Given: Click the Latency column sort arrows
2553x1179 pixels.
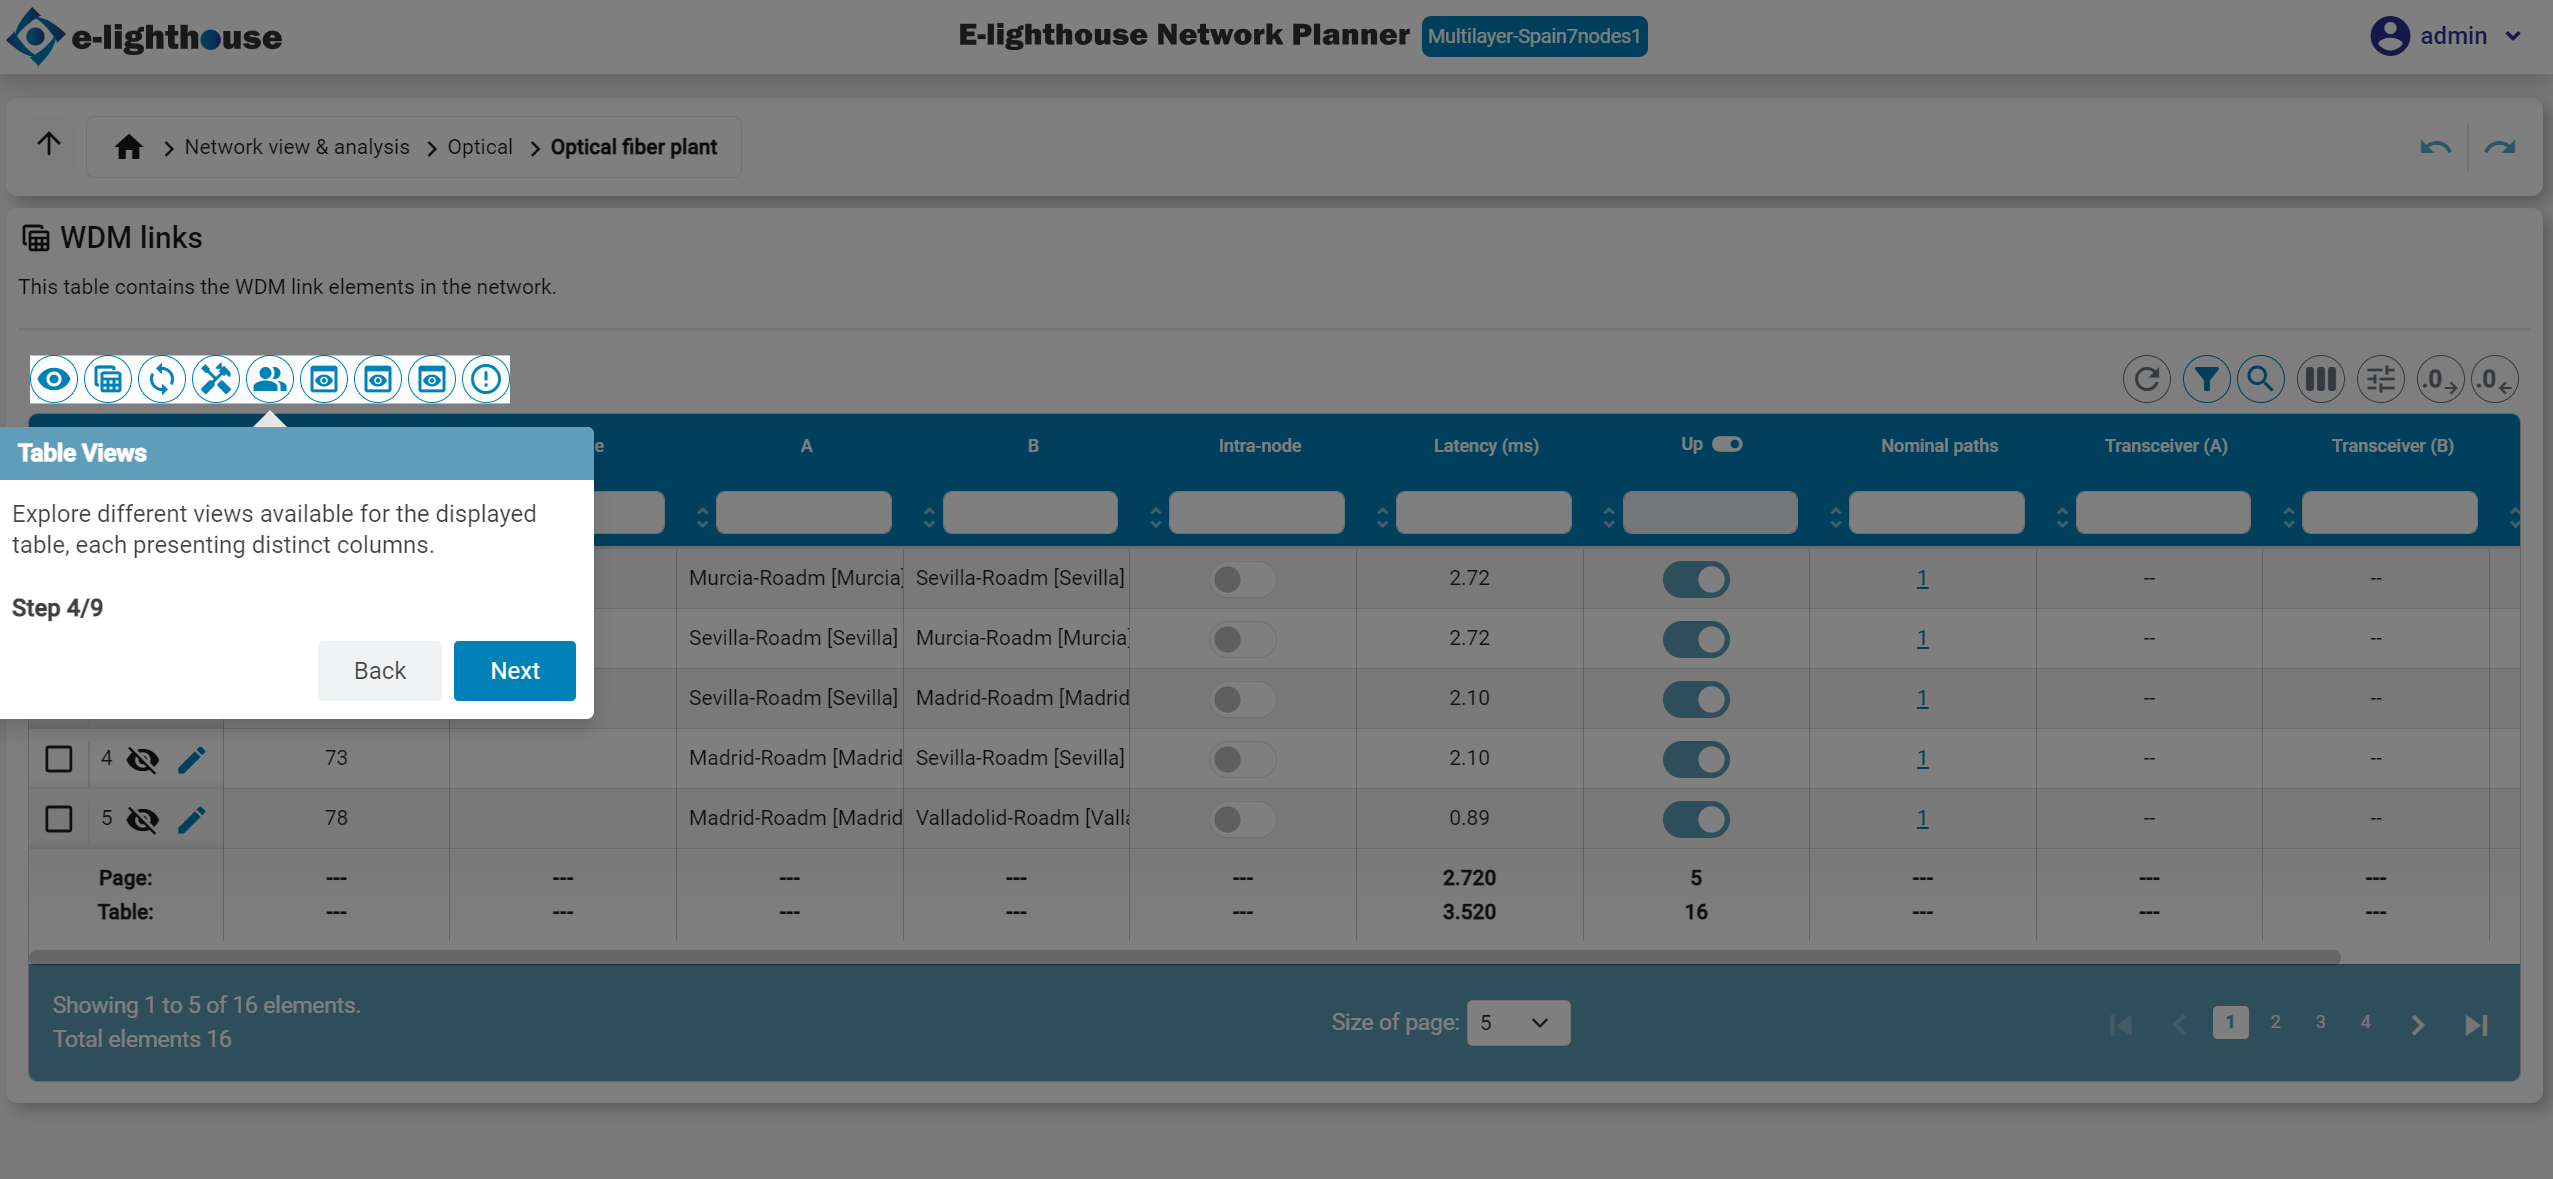Looking at the screenshot, I should coord(1382,517).
